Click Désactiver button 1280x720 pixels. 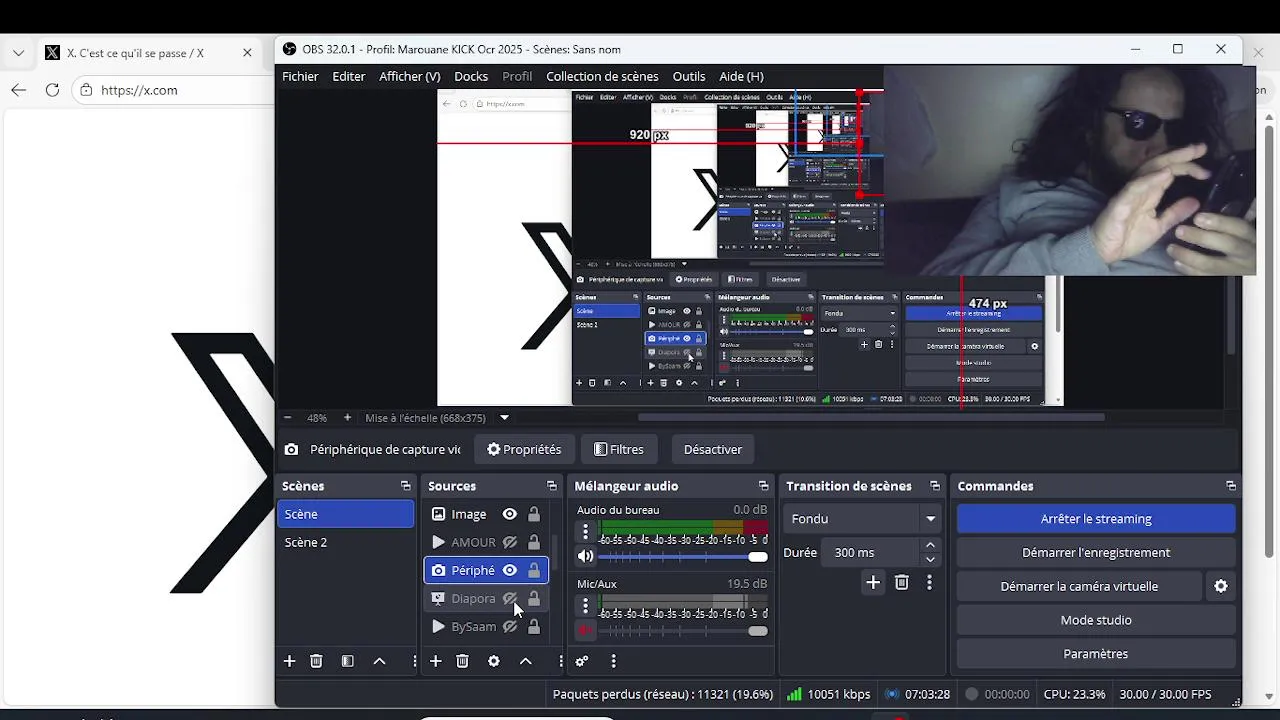click(x=713, y=450)
